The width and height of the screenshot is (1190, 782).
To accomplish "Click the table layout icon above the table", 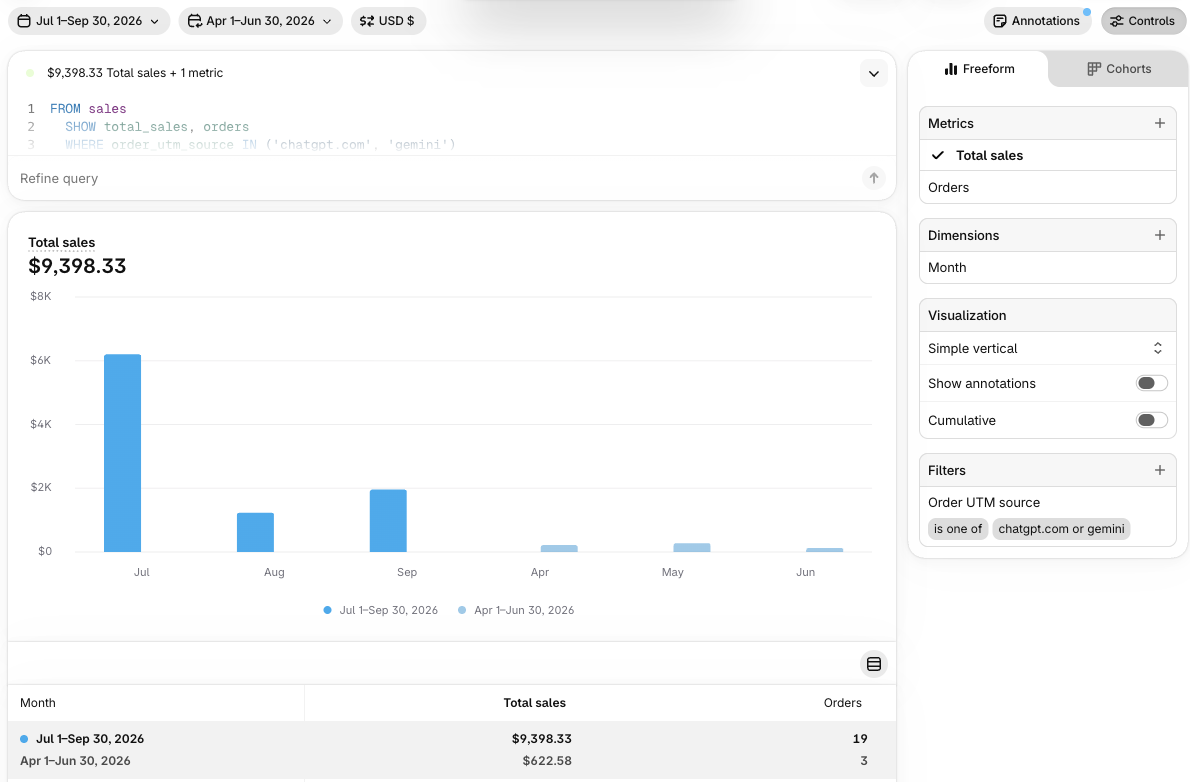I will (874, 664).
